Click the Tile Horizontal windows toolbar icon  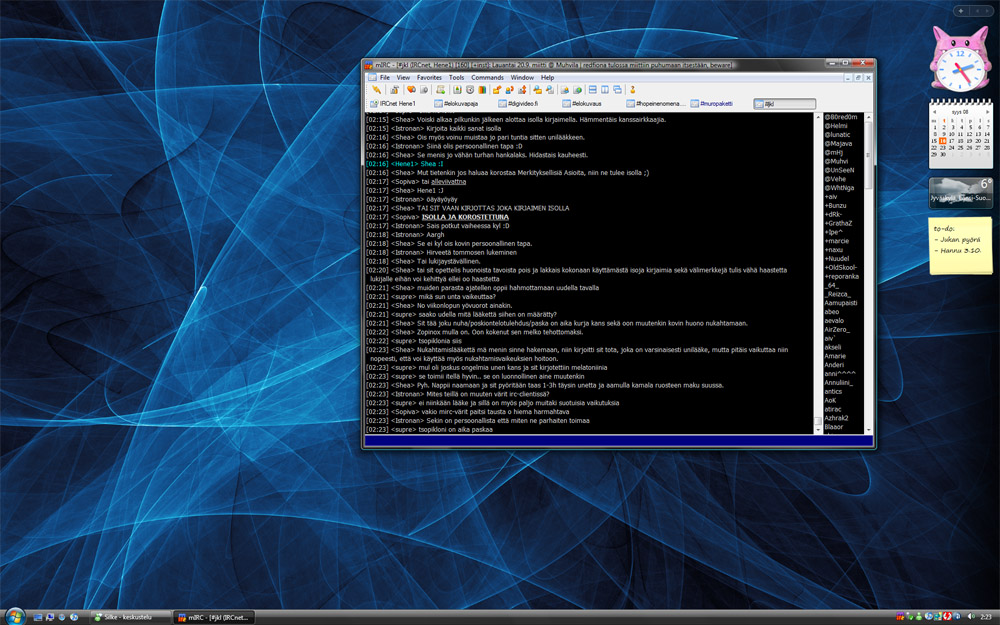[591, 90]
